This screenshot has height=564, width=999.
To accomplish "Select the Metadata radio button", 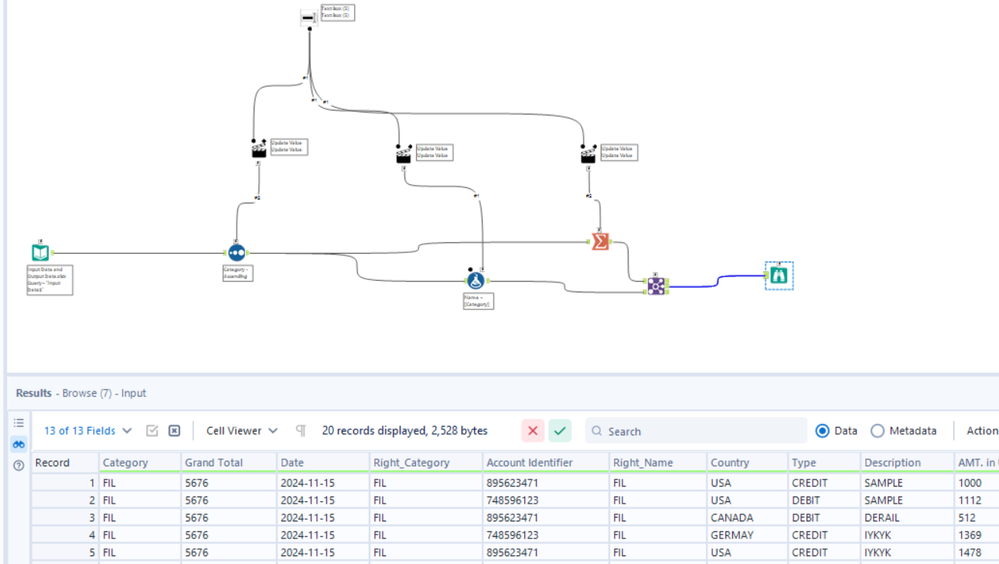I will click(877, 431).
